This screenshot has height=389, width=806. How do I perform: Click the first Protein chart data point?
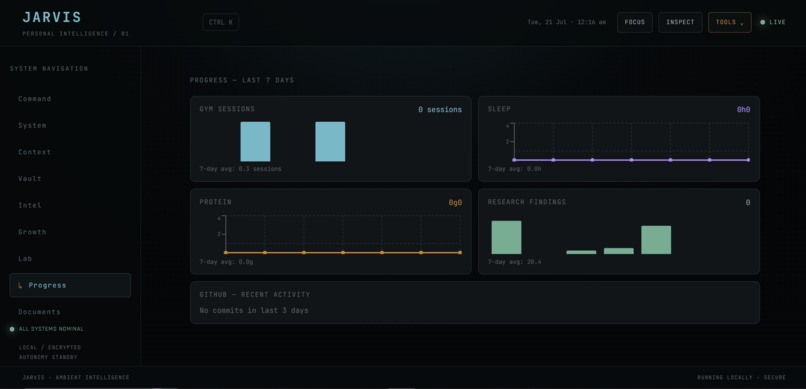(226, 252)
